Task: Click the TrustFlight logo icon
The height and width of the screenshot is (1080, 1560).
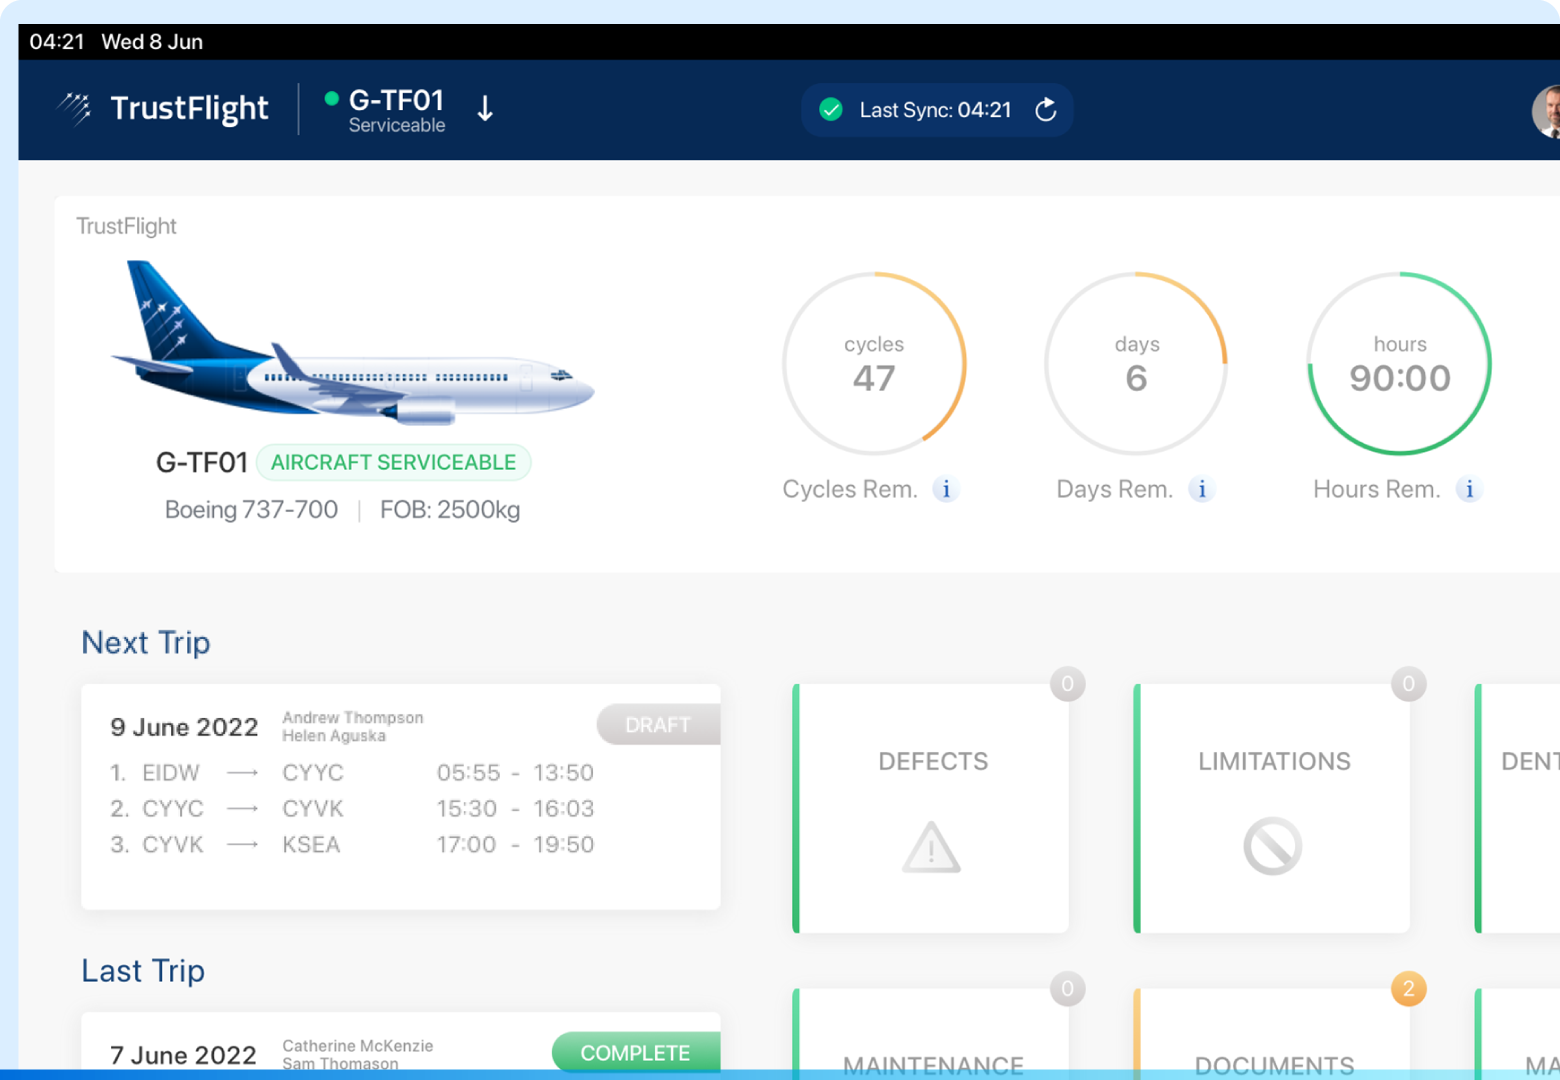Action: (75, 108)
